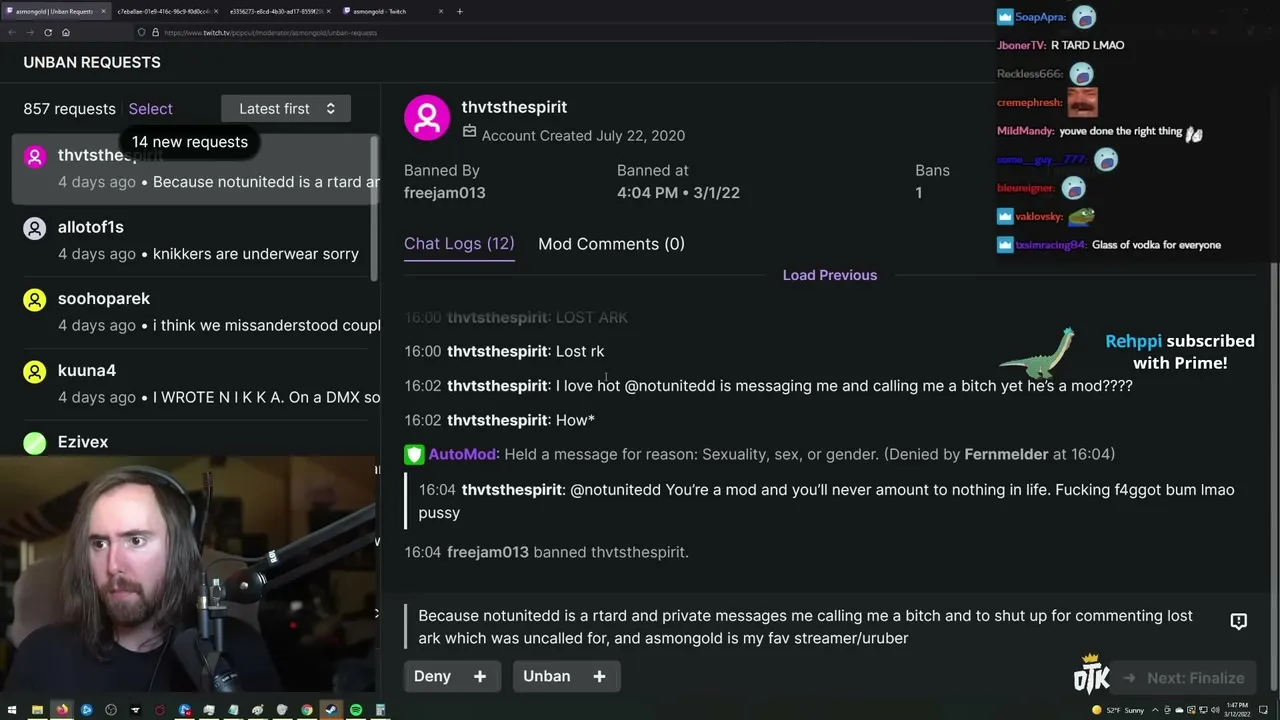Open the report/feedback icon beside the unban message
The width and height of the screenshot is (1280, 720).
pyautogui.click(x=1238, y=621)
